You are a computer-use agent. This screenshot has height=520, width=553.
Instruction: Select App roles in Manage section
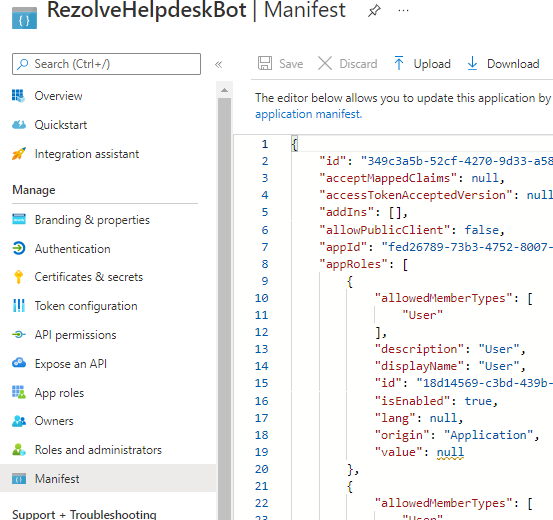pos(59,393)
